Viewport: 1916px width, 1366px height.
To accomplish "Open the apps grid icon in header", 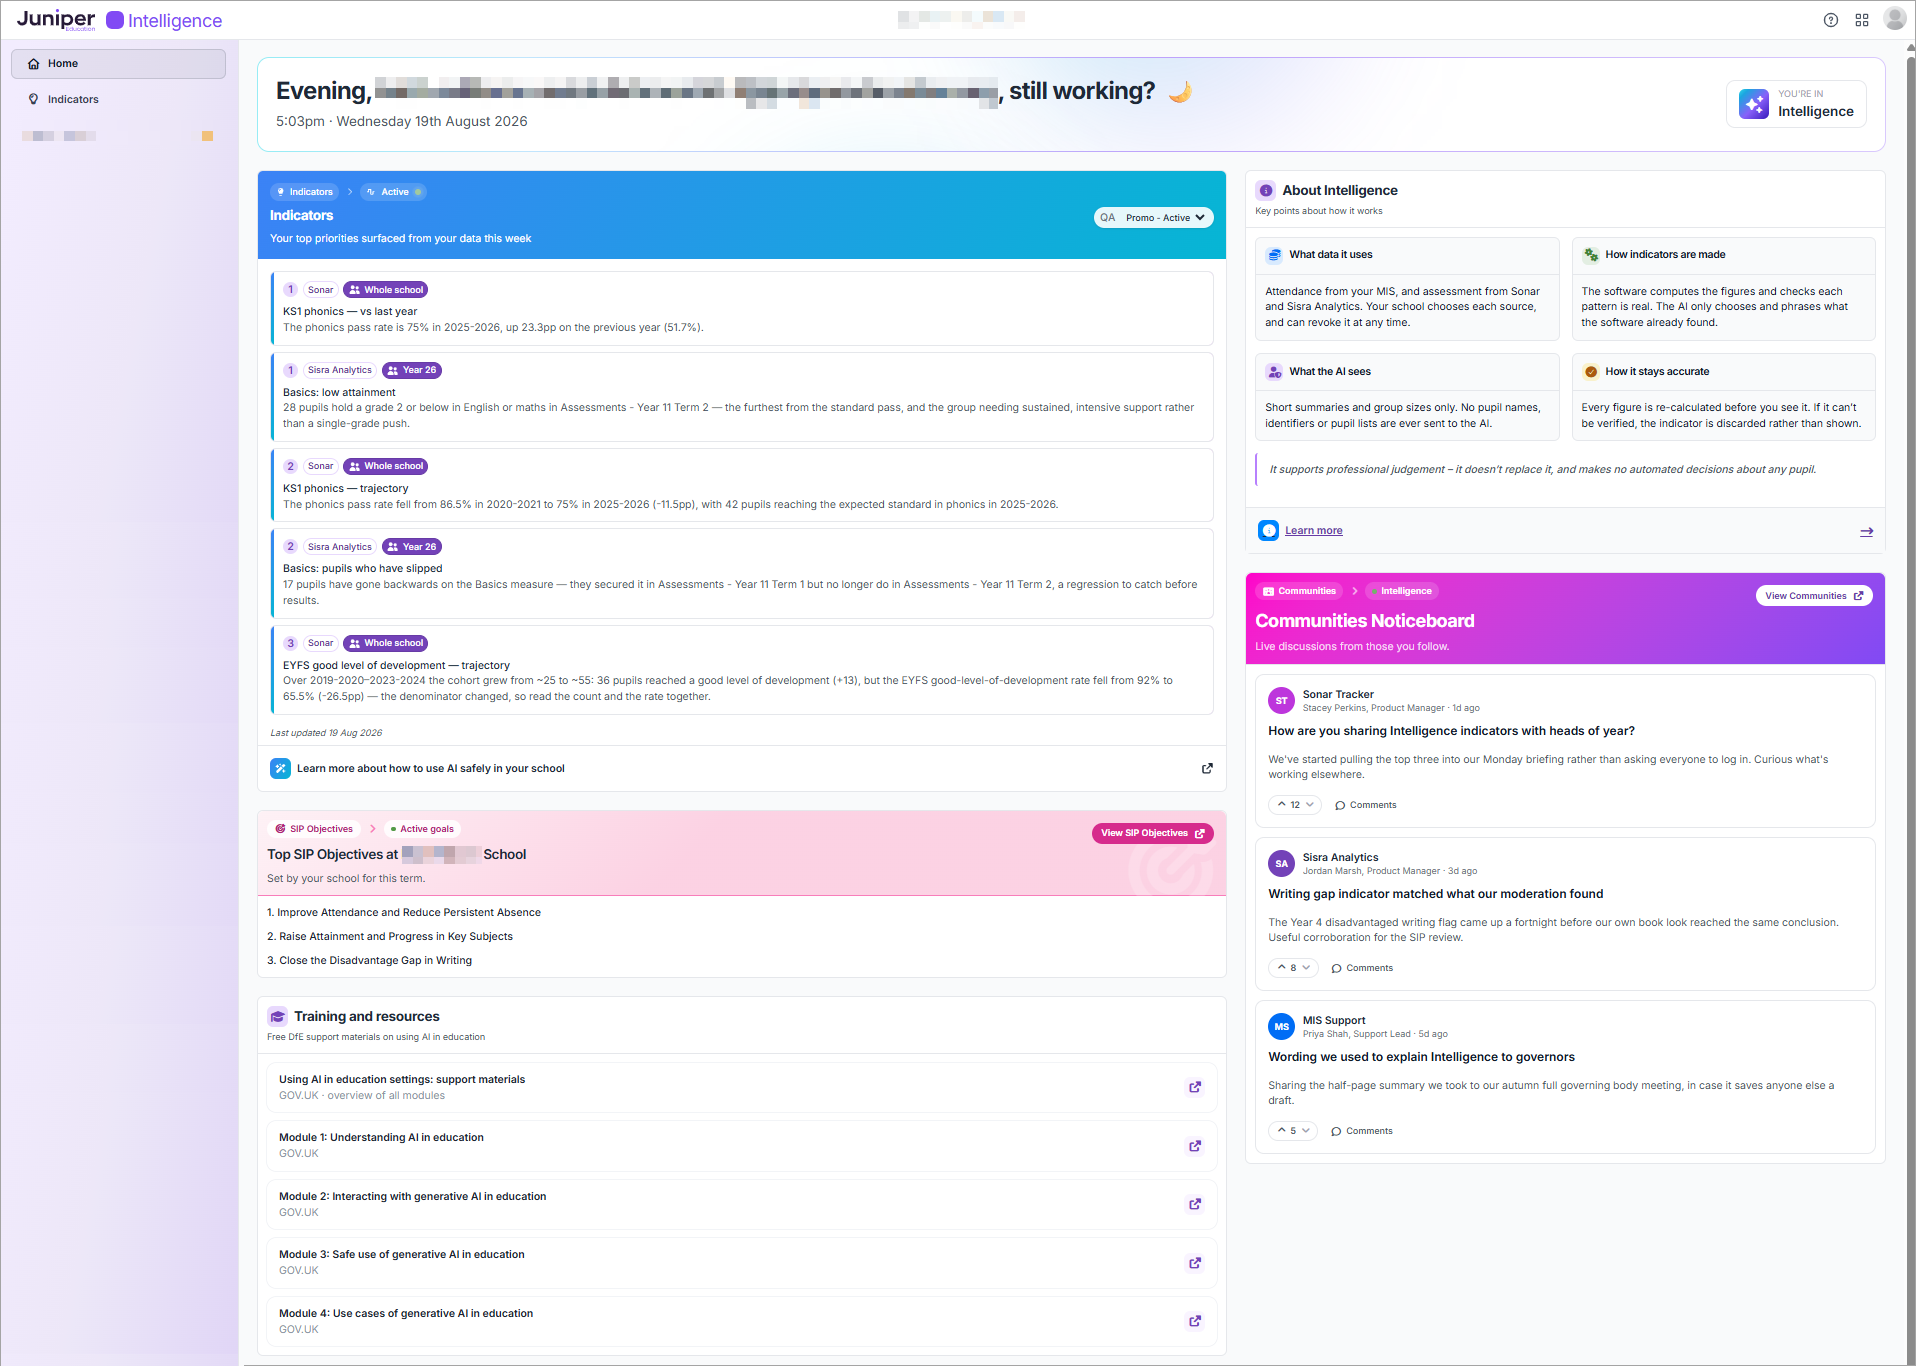I will click(1862, 20).
